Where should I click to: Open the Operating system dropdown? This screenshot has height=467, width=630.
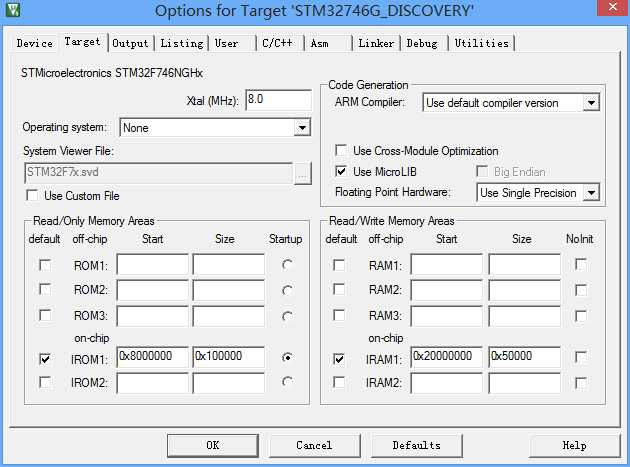pos(215,128)
